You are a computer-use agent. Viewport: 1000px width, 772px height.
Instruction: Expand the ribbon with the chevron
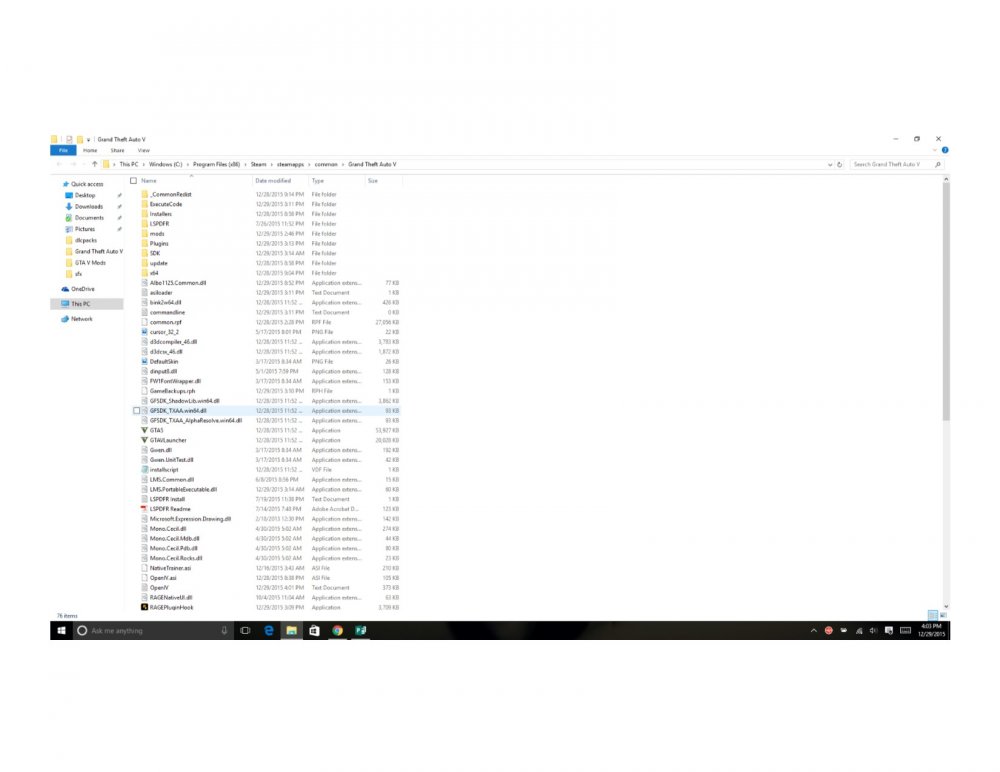[934, 151]
